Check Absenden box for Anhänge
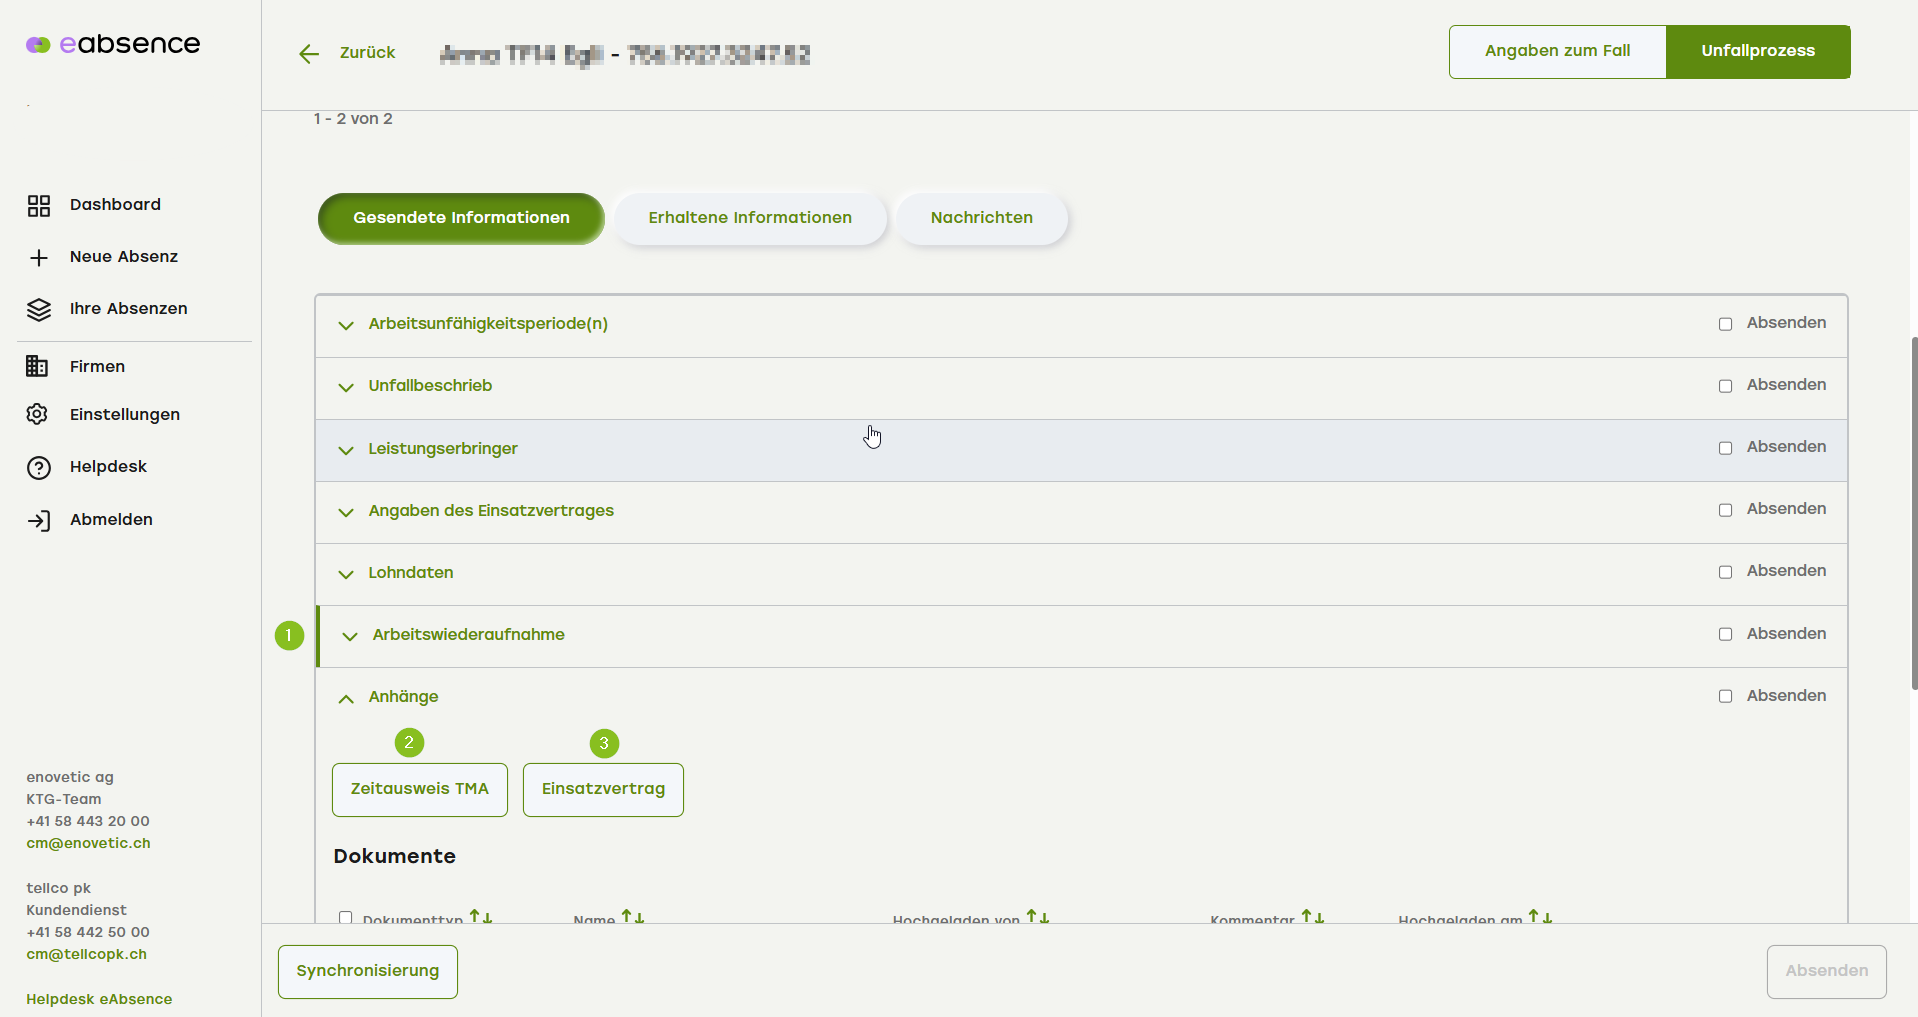 click(1725, 696)
